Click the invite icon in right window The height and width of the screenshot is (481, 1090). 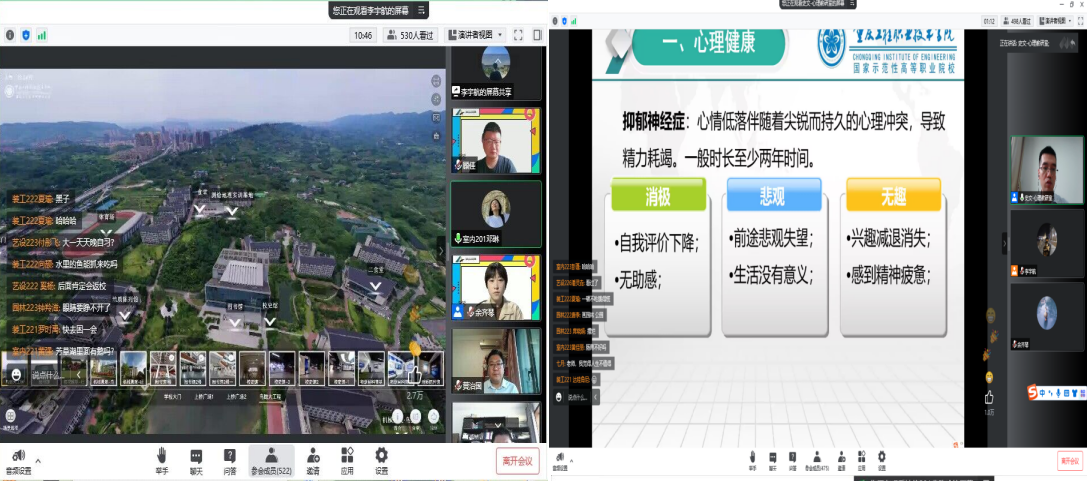pos(842,460)
